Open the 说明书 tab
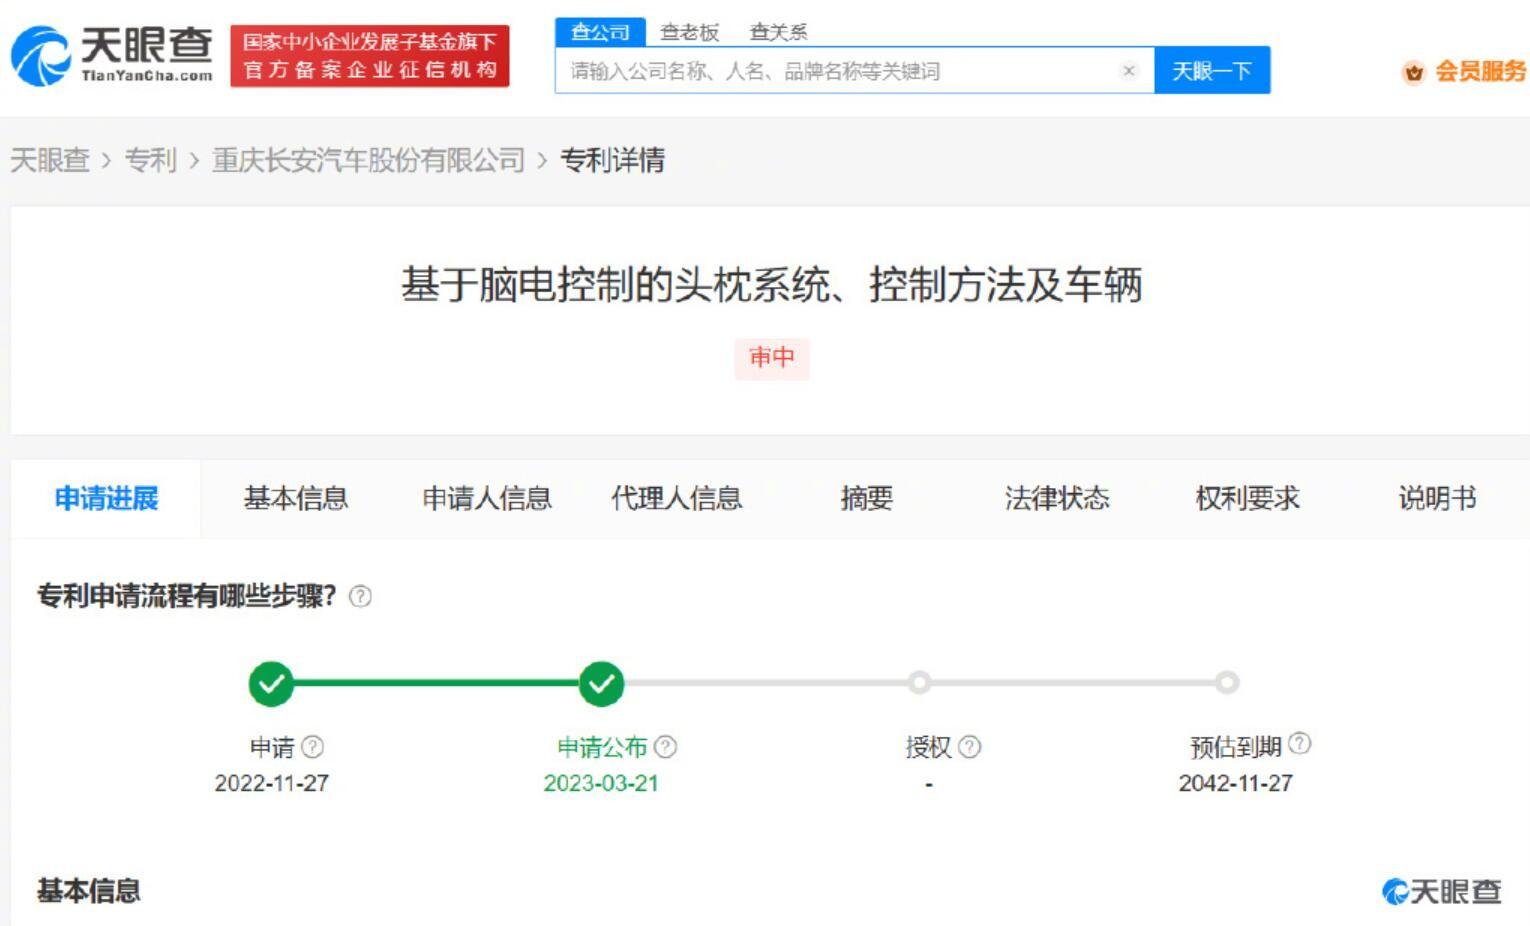 pos(1437,498)
